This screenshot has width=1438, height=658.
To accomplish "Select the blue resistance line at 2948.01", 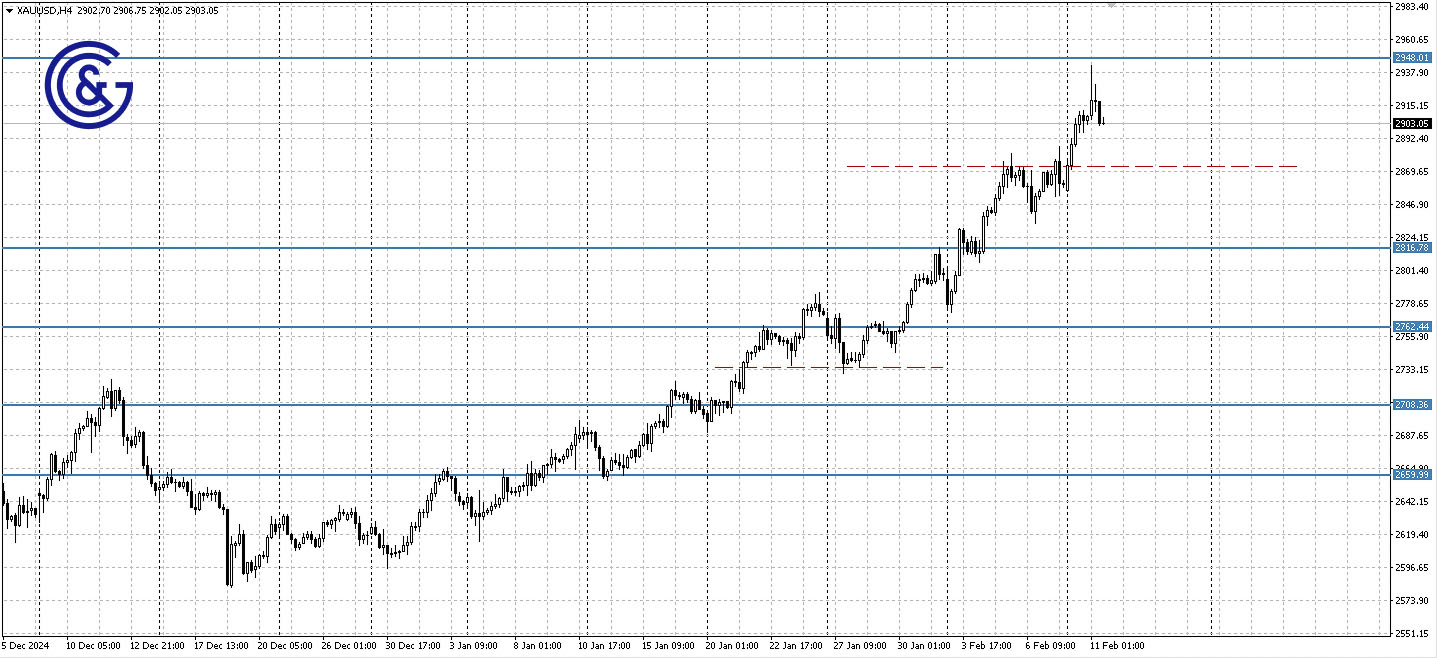I will (x=700, y=58).
